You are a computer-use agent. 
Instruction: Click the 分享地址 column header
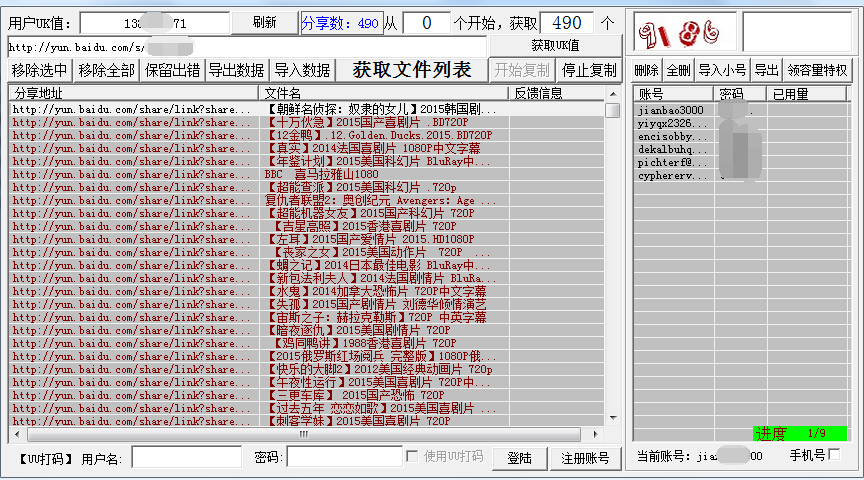pos(133,93)
